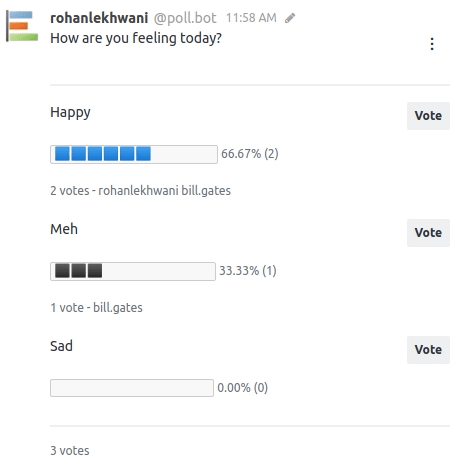Click the 11:58 AM timestamp
468x469 pixels.
[251, 18]
